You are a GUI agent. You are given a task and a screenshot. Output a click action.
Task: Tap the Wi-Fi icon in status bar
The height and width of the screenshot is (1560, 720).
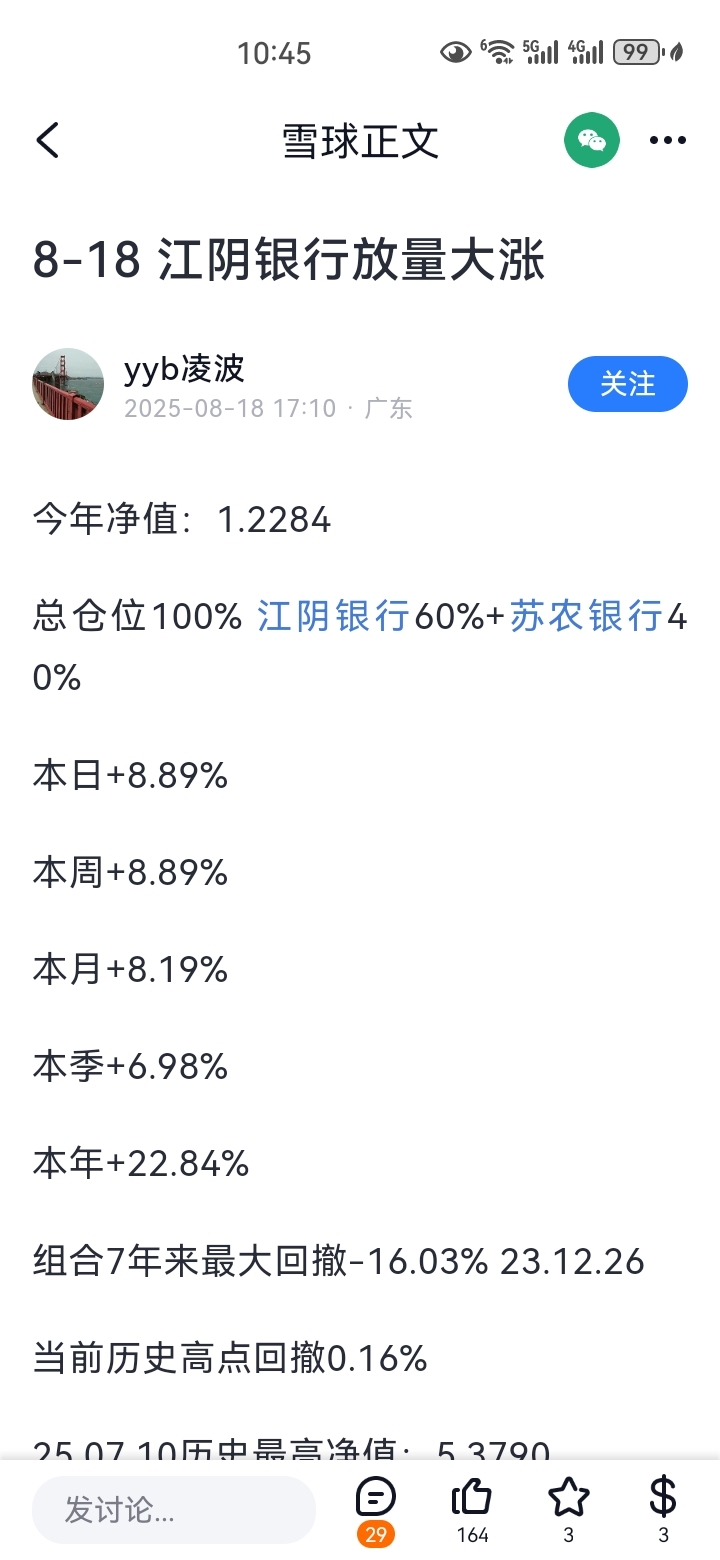pos(497,52)
